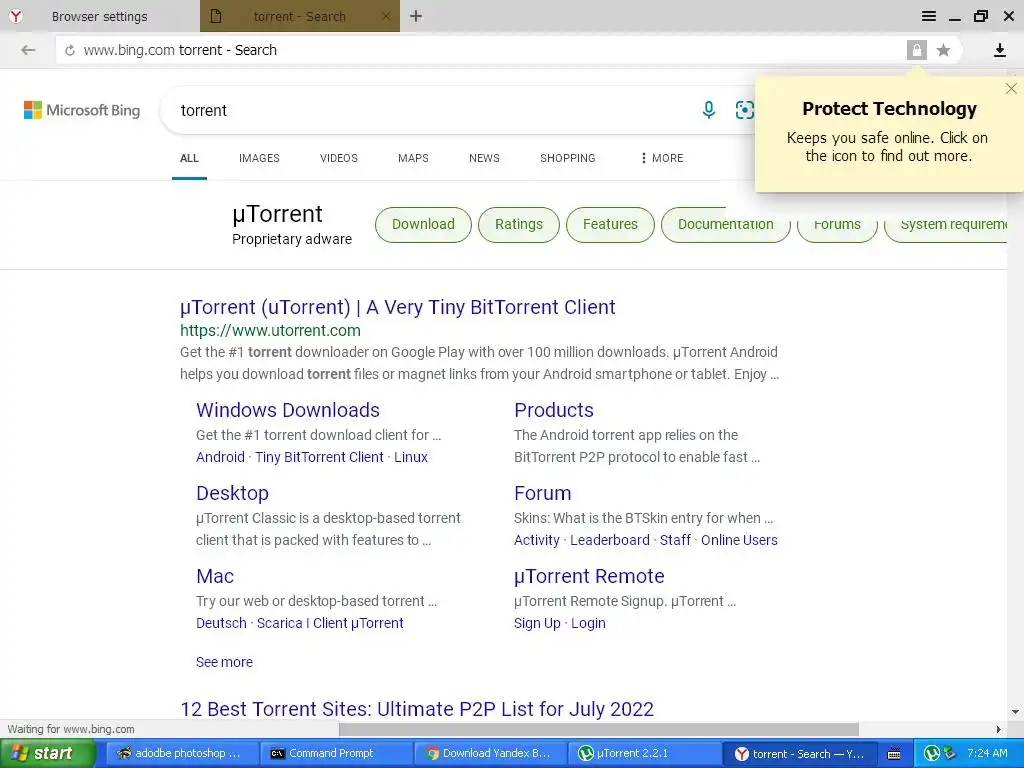The image size is (1024, 768).
Task: Switch to the MAPS results tab
Action: [413, 158]
